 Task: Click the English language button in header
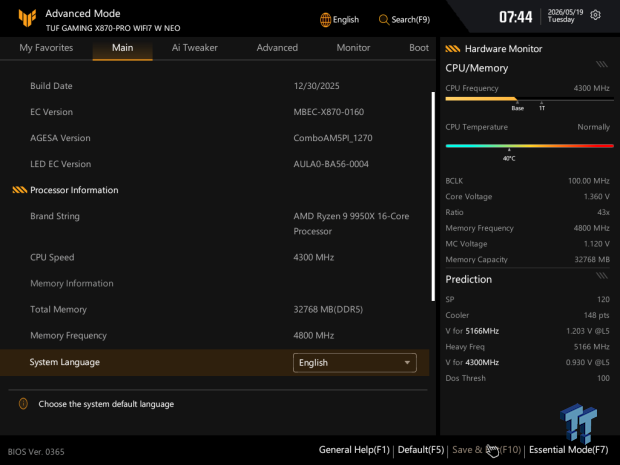(x=339, y=19)
